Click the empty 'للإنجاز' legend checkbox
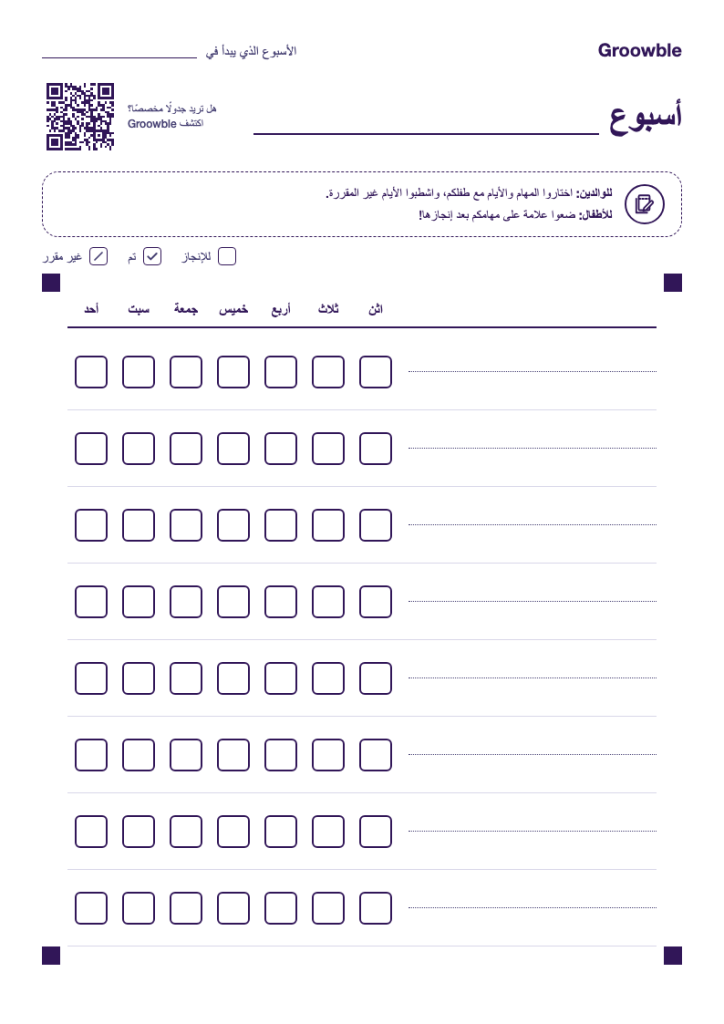The height and width of the screenshot is (1024, 724). [x=227, y=257]
